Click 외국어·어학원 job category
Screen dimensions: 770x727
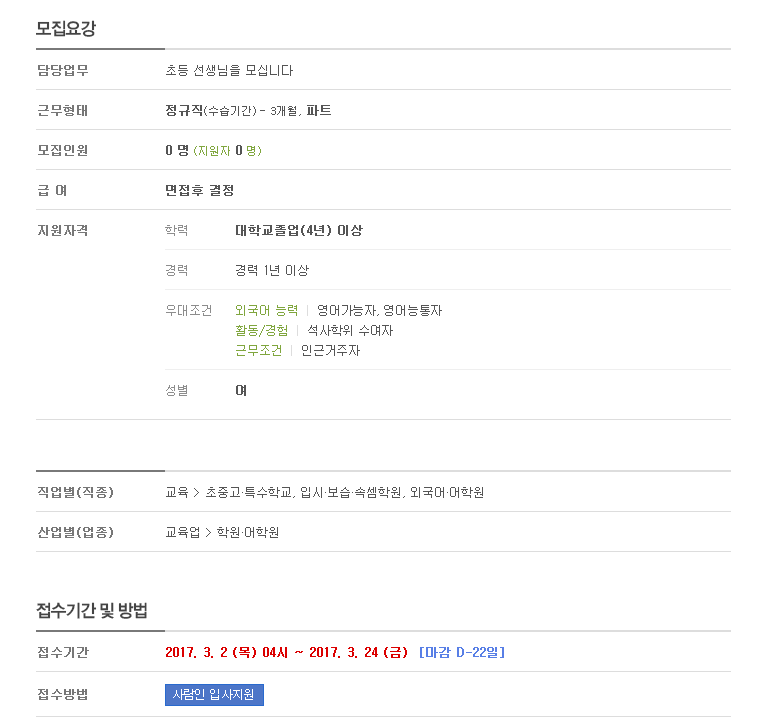pos(447,492)
